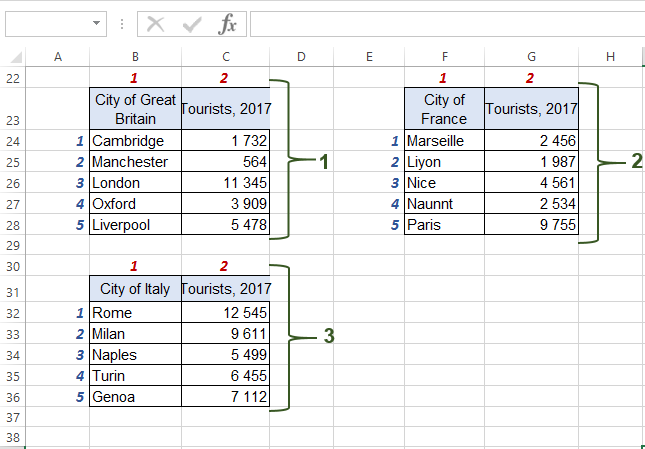Click the London tourists value 11 345
This screenshot has height=449, width=645.
(x=225, y=183)
